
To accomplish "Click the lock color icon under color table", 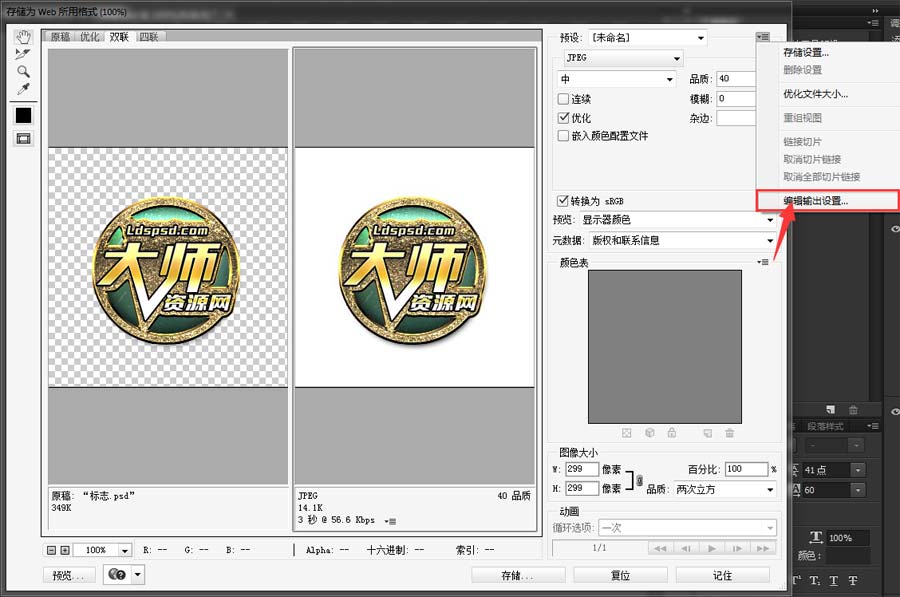I will (x=672, y=433).
